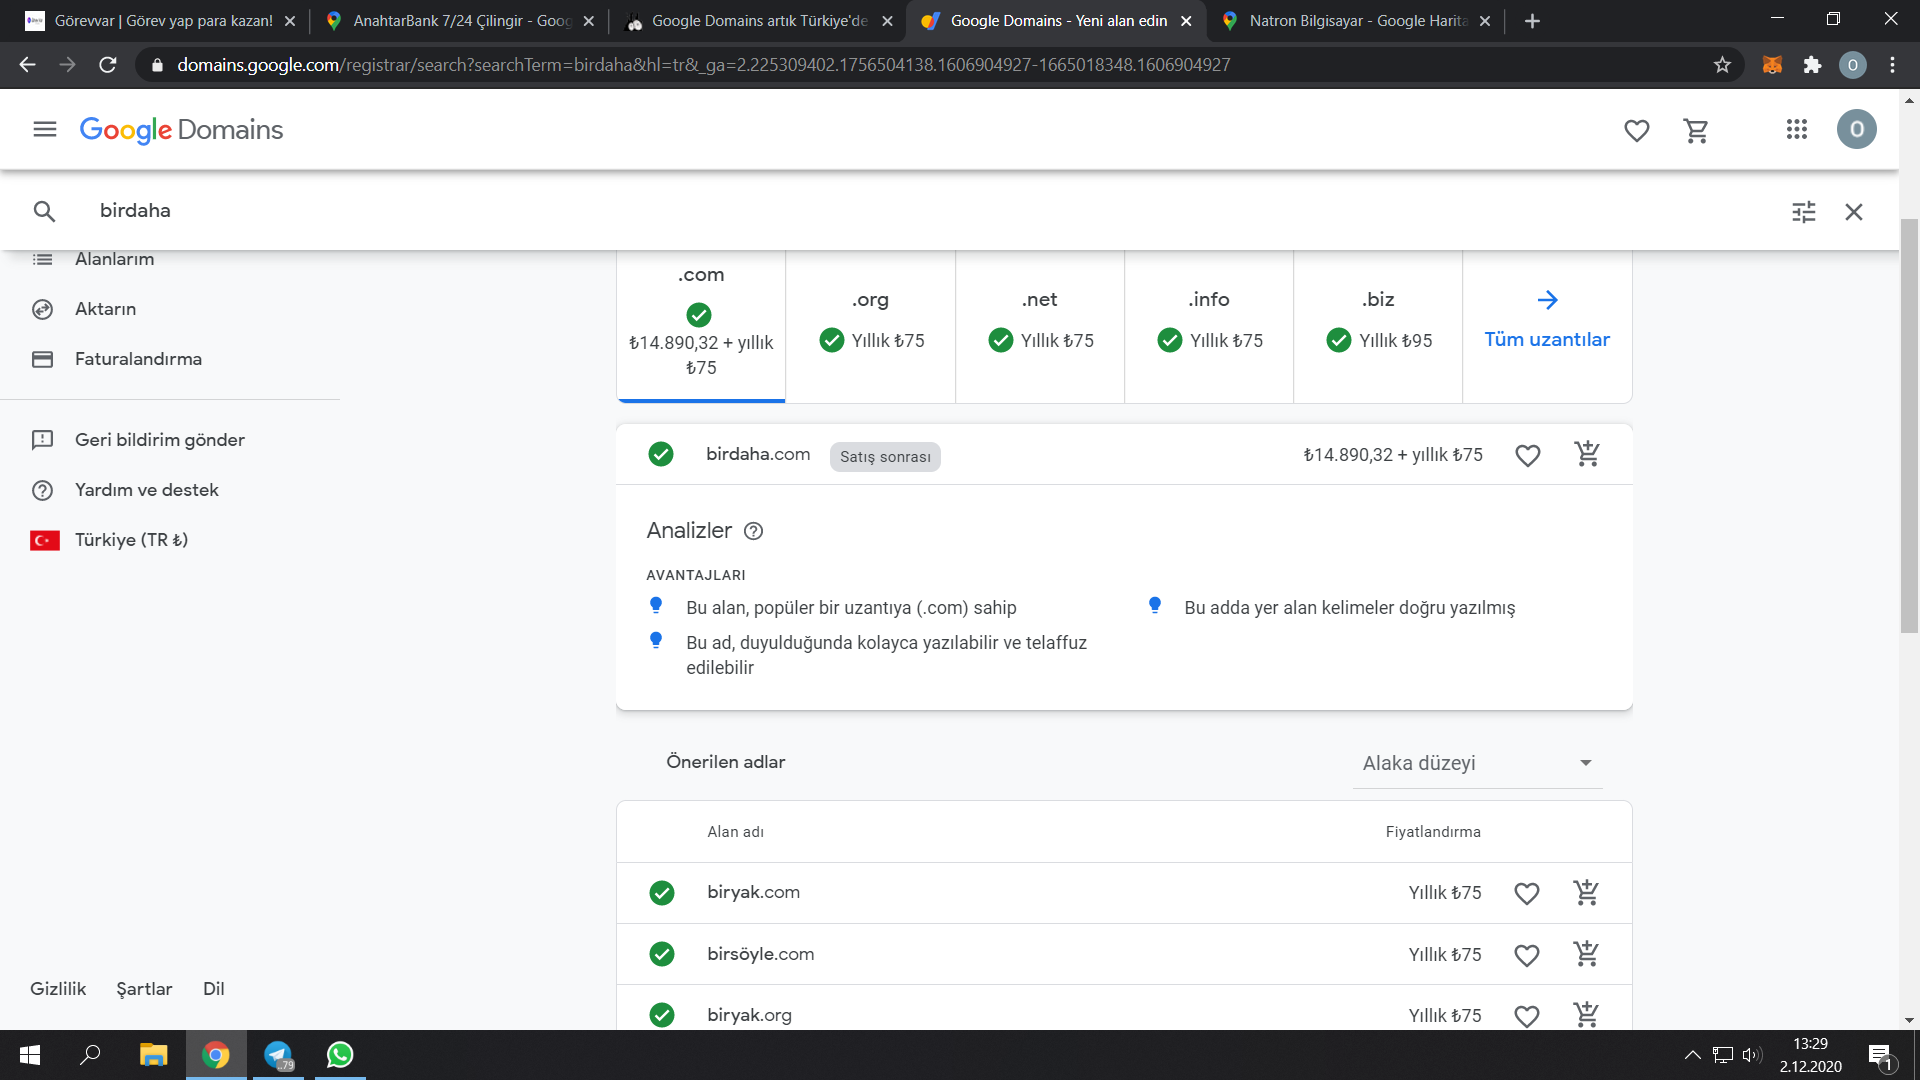Open Windows notification center
1920x1080 pixels.
point(1880,1055)
